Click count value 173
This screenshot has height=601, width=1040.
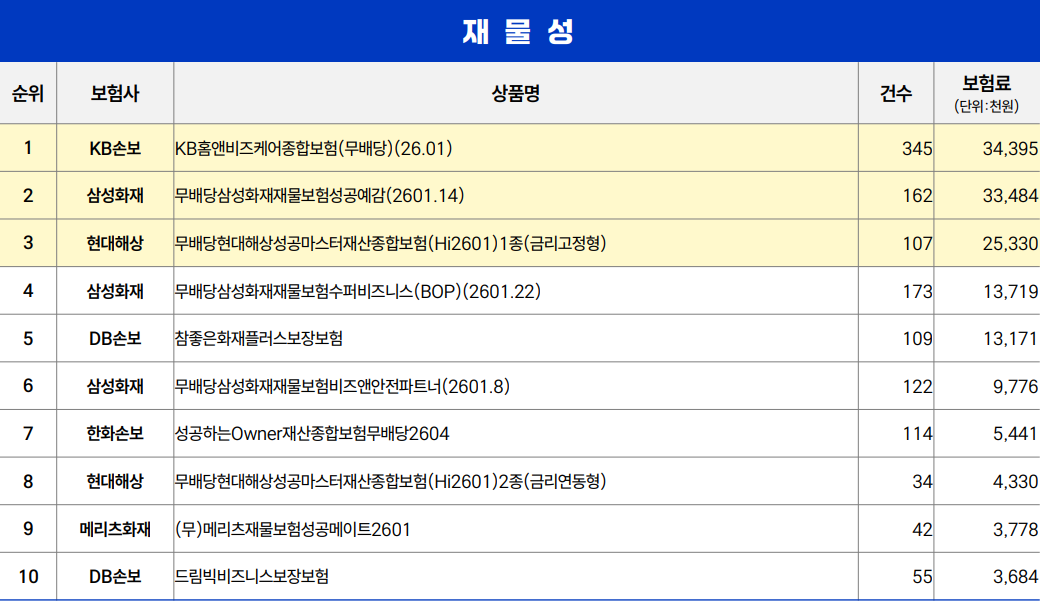pos(917,292)
